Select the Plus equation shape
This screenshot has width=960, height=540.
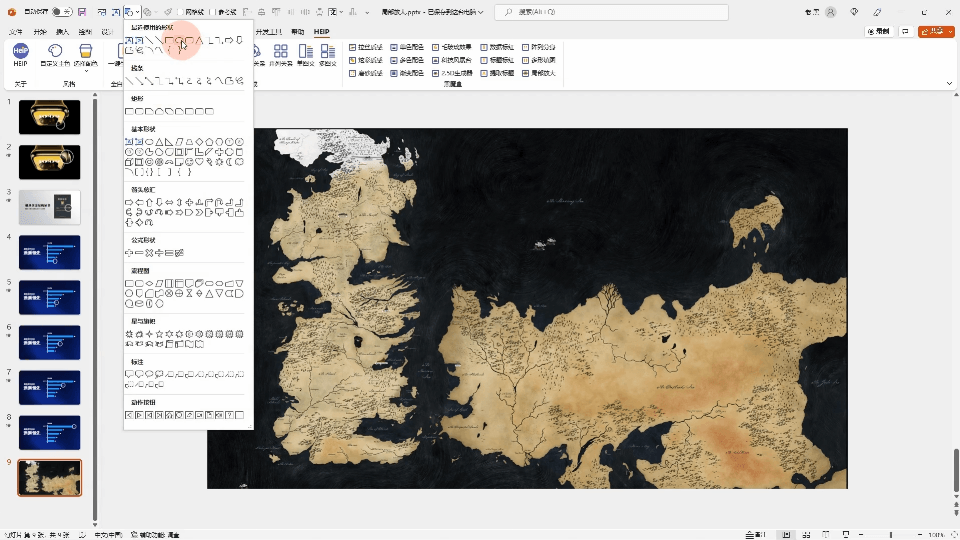tap(129, 252)
